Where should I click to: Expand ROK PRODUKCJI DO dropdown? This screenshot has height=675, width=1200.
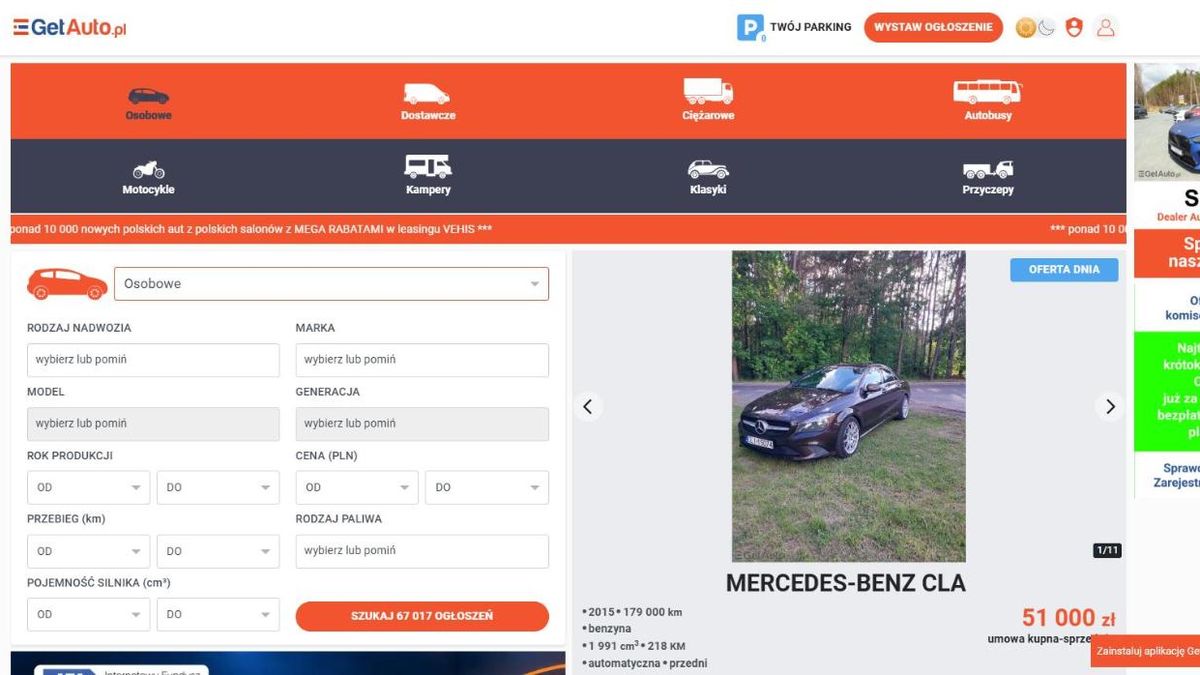[218, 488]
